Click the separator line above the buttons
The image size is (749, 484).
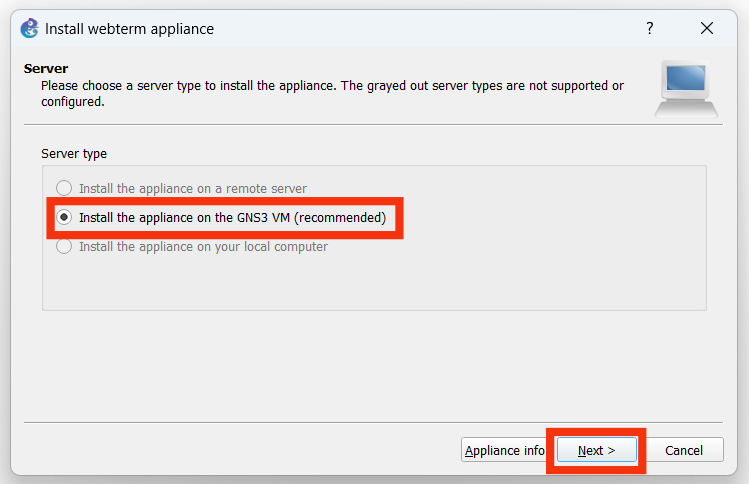(374, 422)
